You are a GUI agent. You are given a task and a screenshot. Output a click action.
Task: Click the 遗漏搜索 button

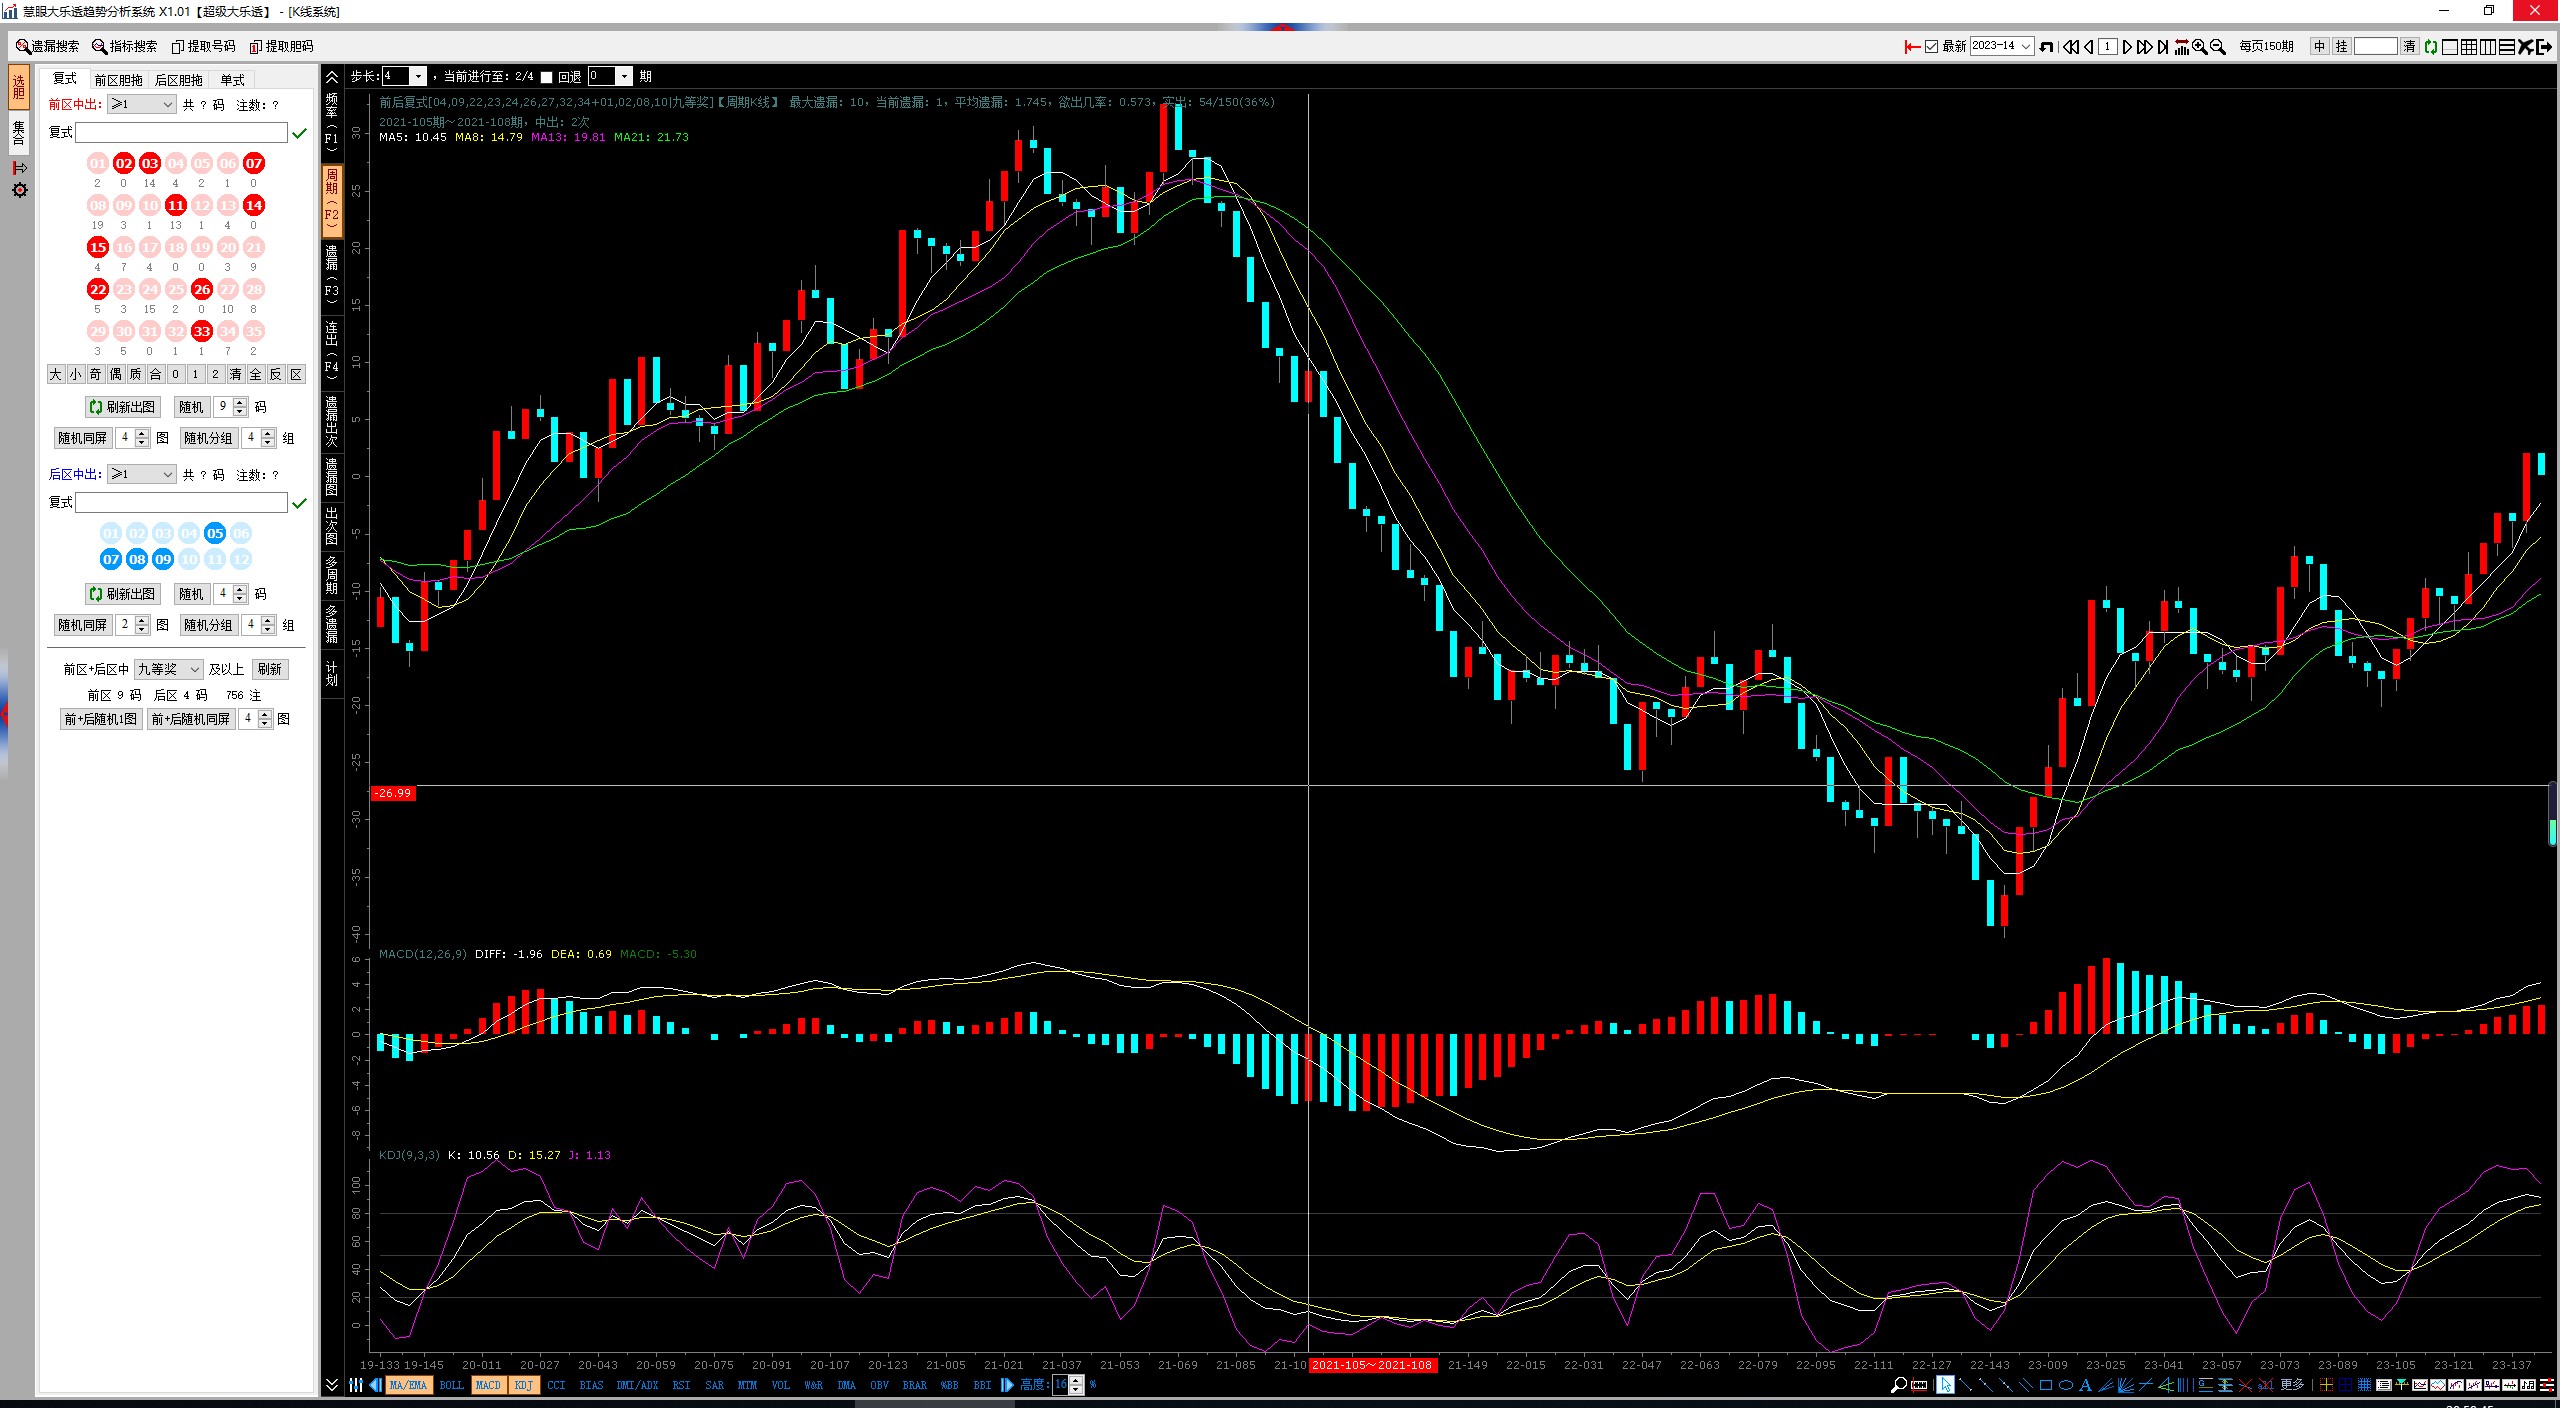coord(47,47)
